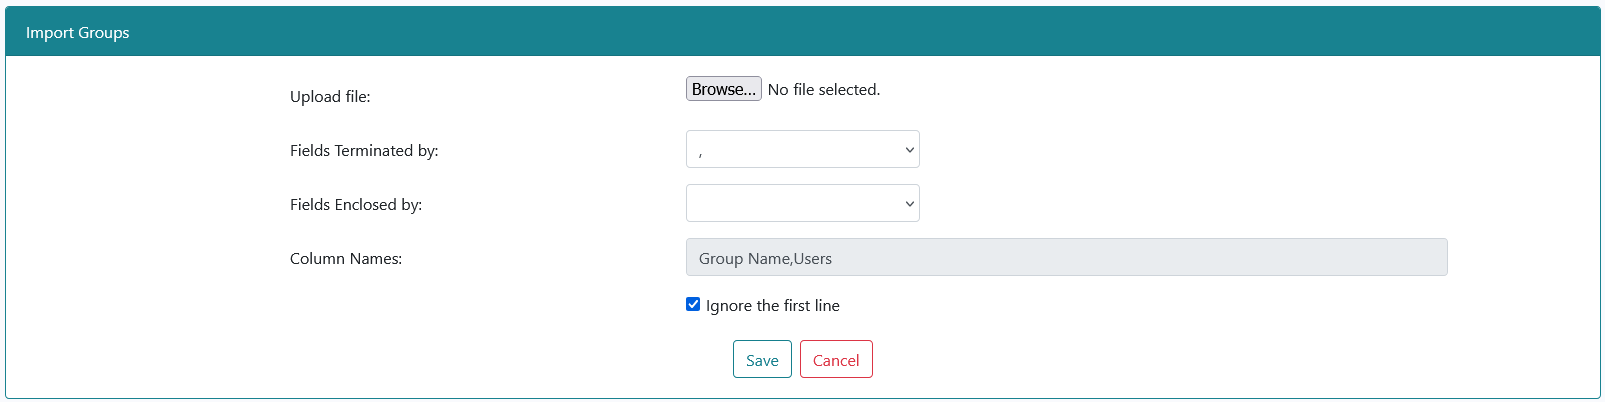Click the "No file selected." text

[x=824, y=90]
